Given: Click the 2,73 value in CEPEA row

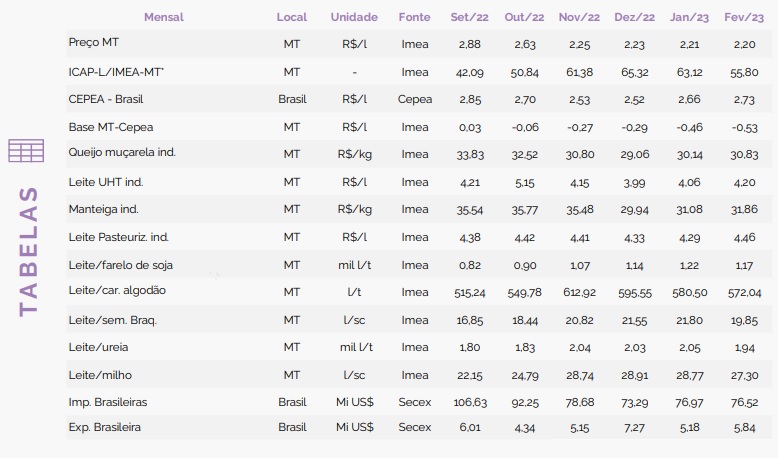Looking at the screenshot, I should click(x=744, y=99).
